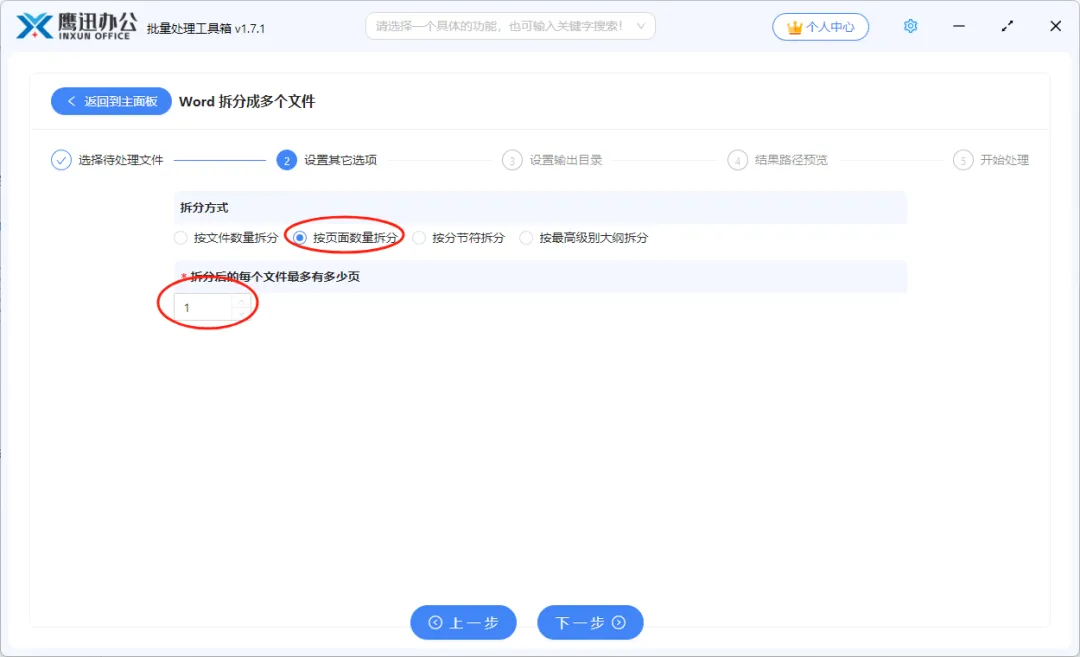Return to main panel with 返回到主面板
The height and width of the screenshot is (657, 1080).
point(111,101)
